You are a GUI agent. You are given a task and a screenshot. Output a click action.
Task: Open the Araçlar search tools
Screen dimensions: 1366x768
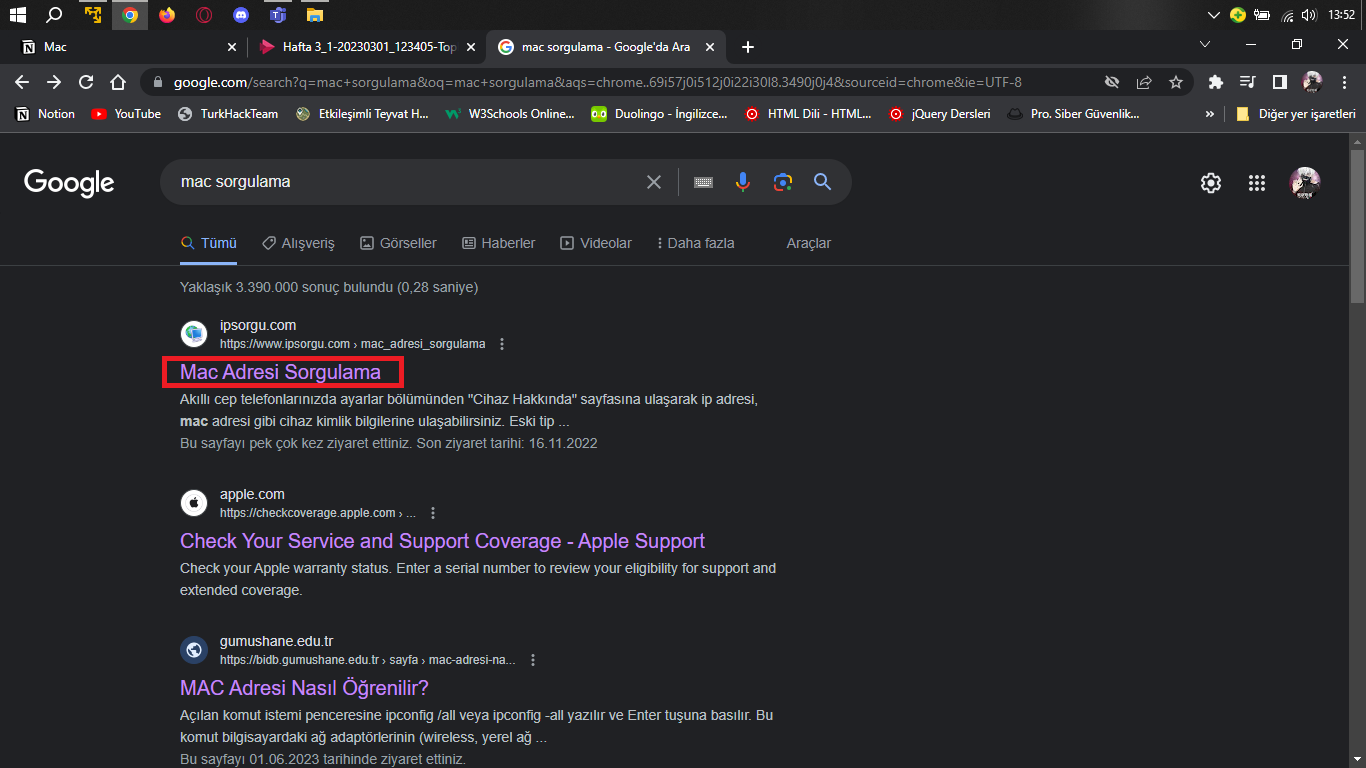click(808, 243)
